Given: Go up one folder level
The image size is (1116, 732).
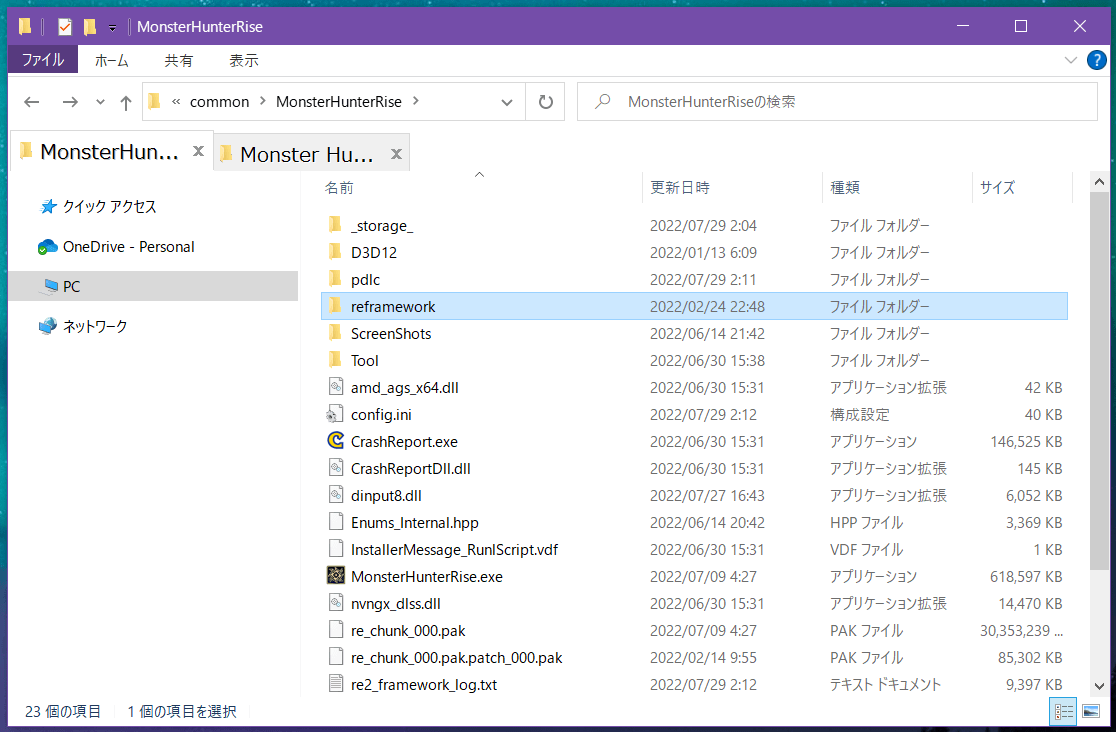Looking at the screenshot, I should (x=126, y=103).
